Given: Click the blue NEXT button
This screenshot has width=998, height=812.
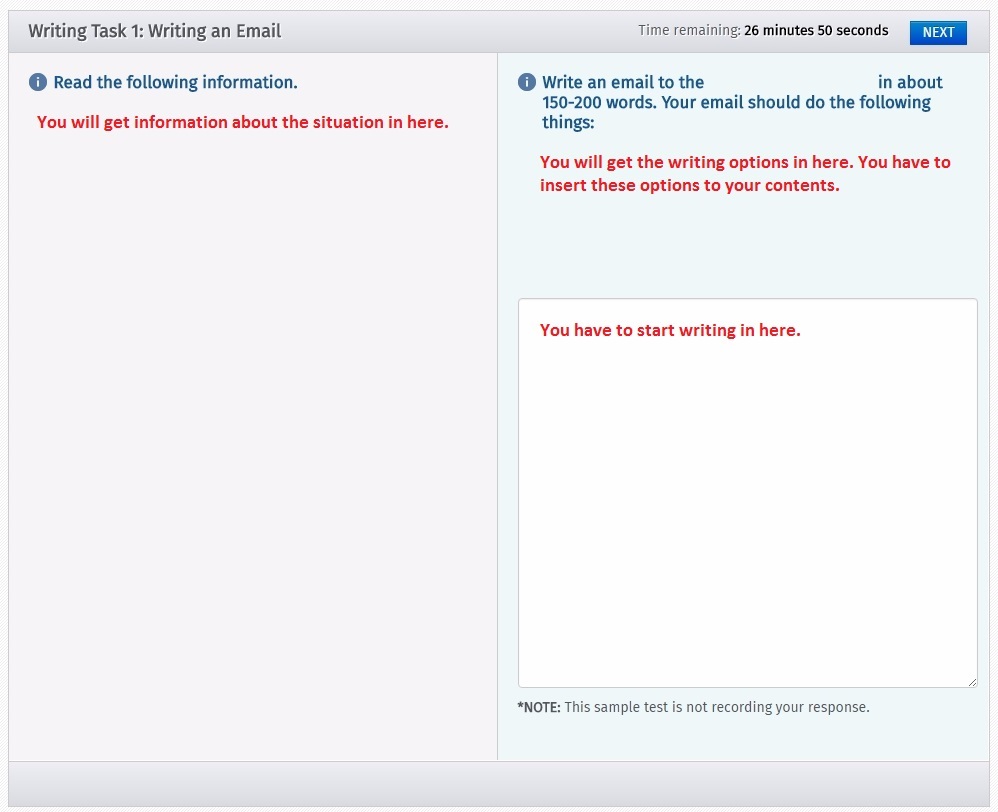Looking at the screenshot, I should pos(938,32).
